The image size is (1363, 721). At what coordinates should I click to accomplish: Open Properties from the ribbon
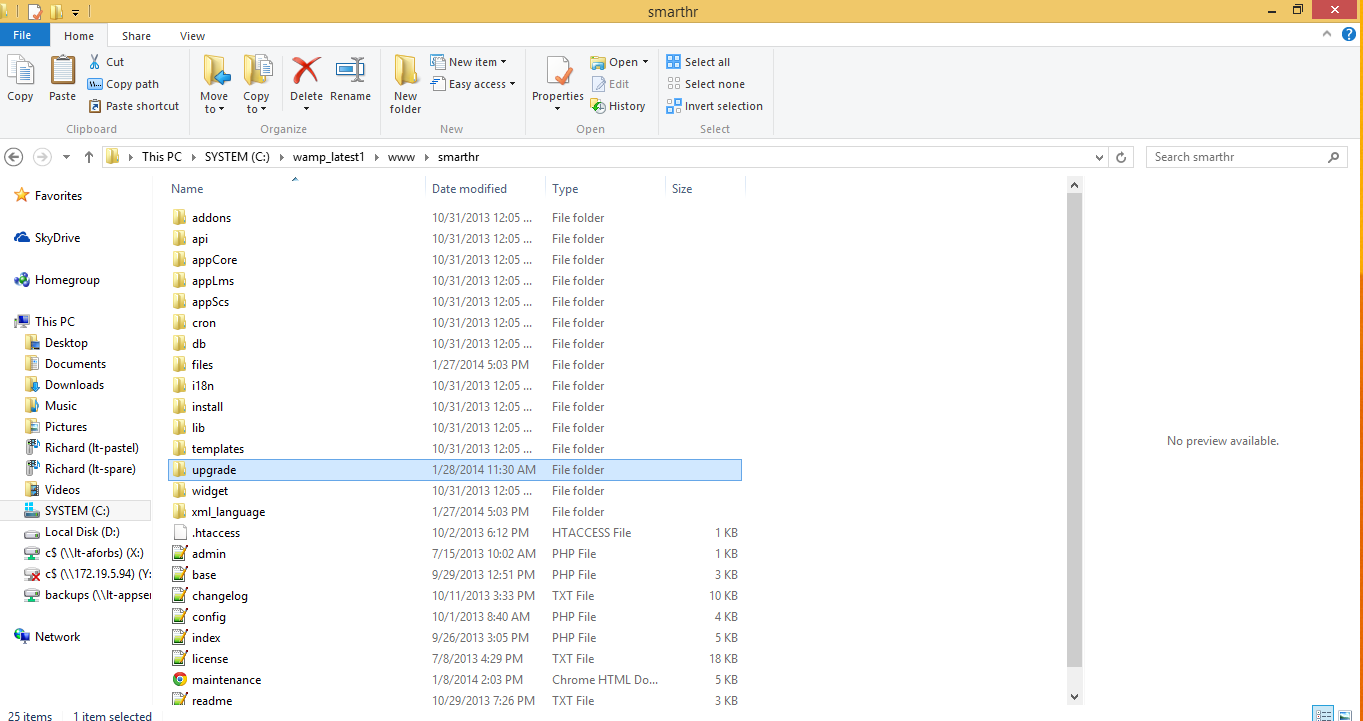click(557, 74)
